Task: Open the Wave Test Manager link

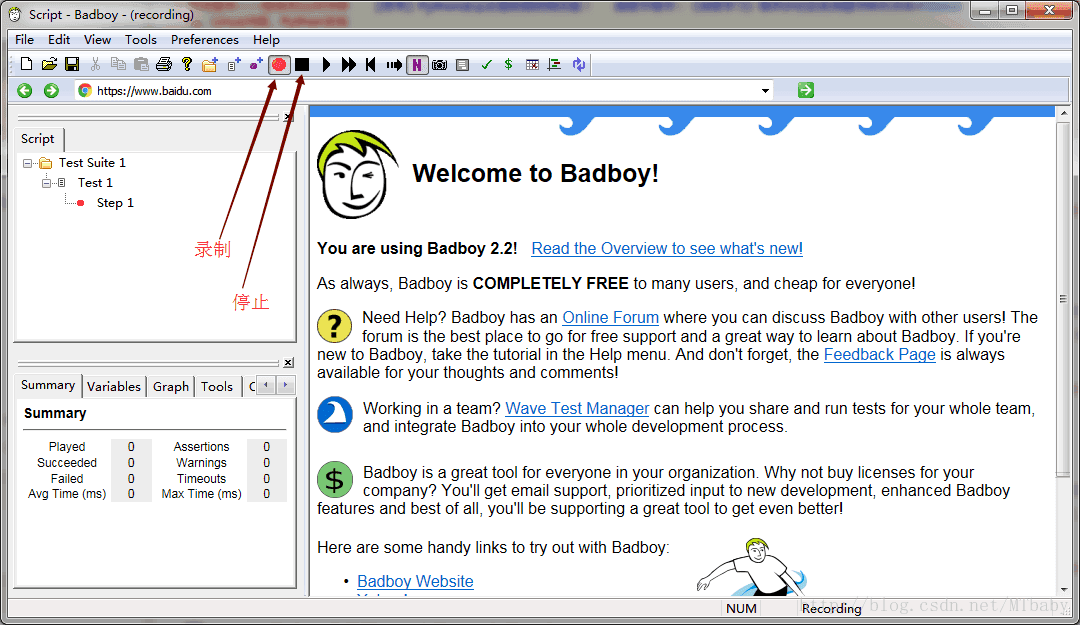Action: [577, 409]
